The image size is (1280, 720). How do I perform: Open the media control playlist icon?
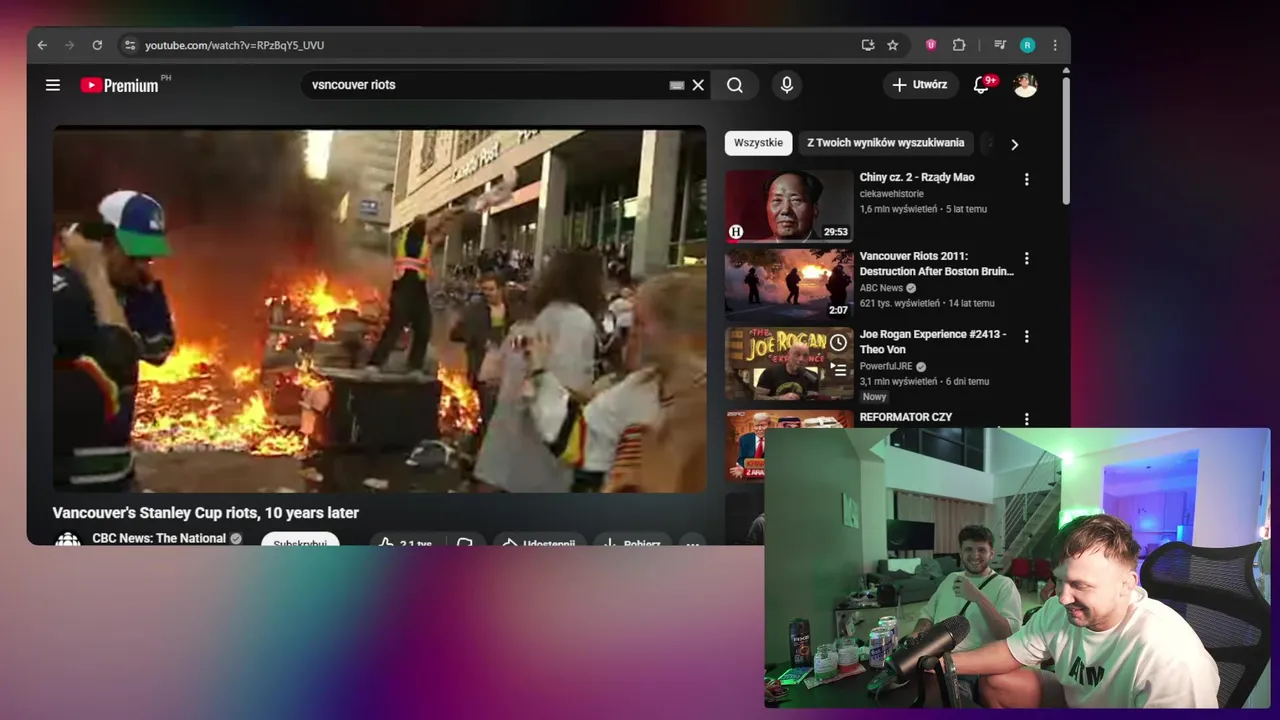point(999,45)
